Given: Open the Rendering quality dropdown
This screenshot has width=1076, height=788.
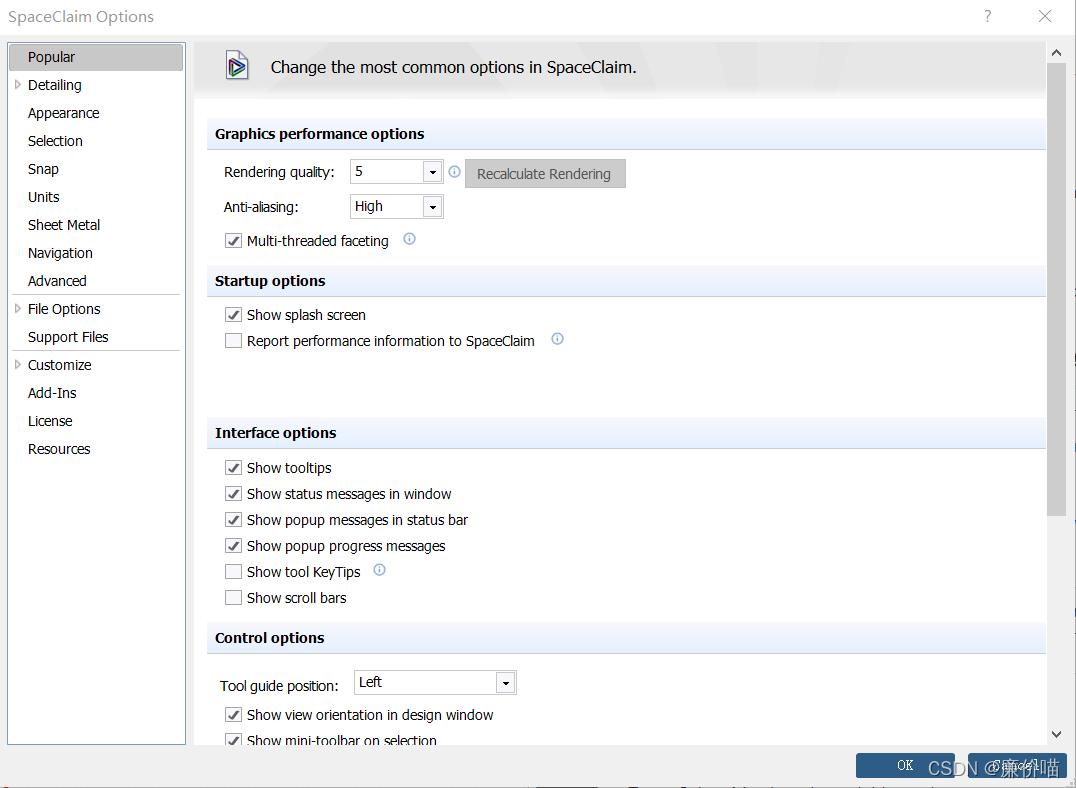Looking at the screenshot, I should coord(432,172).
